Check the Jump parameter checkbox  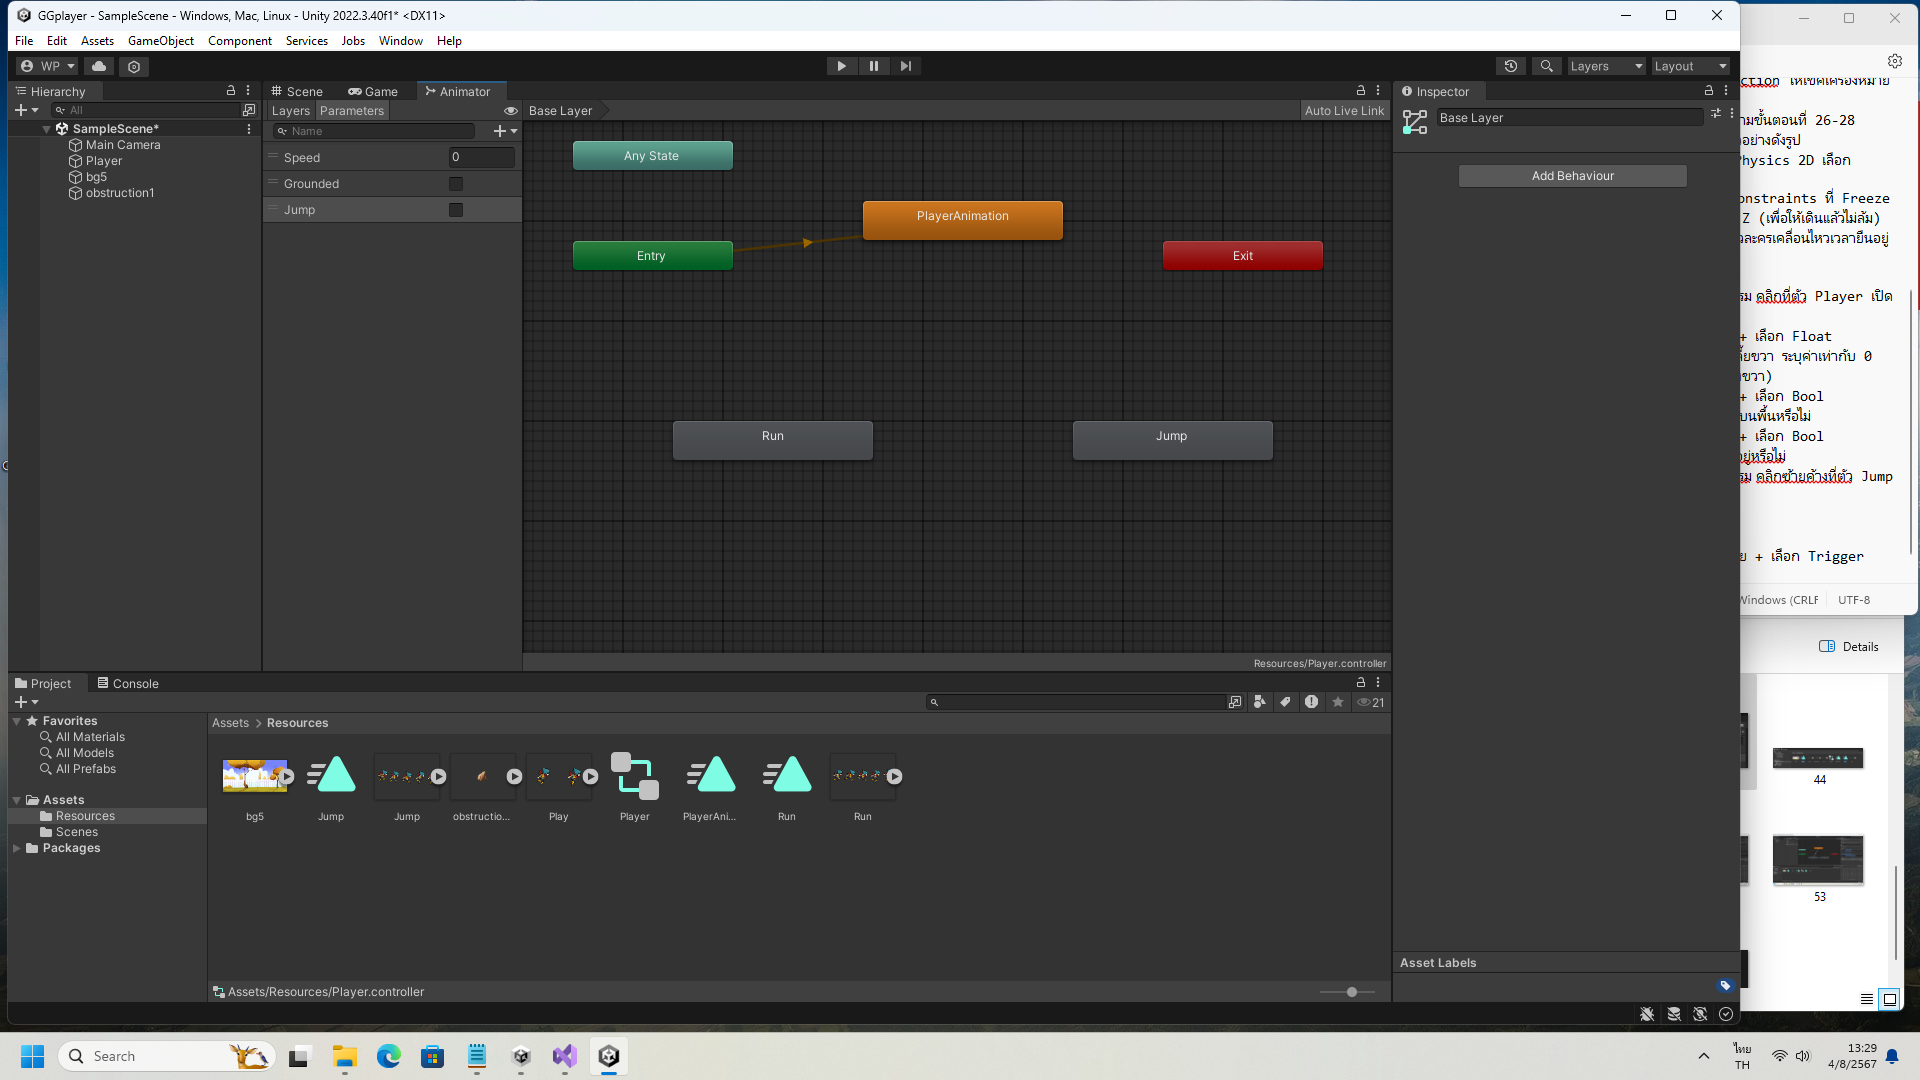[456, 210]
